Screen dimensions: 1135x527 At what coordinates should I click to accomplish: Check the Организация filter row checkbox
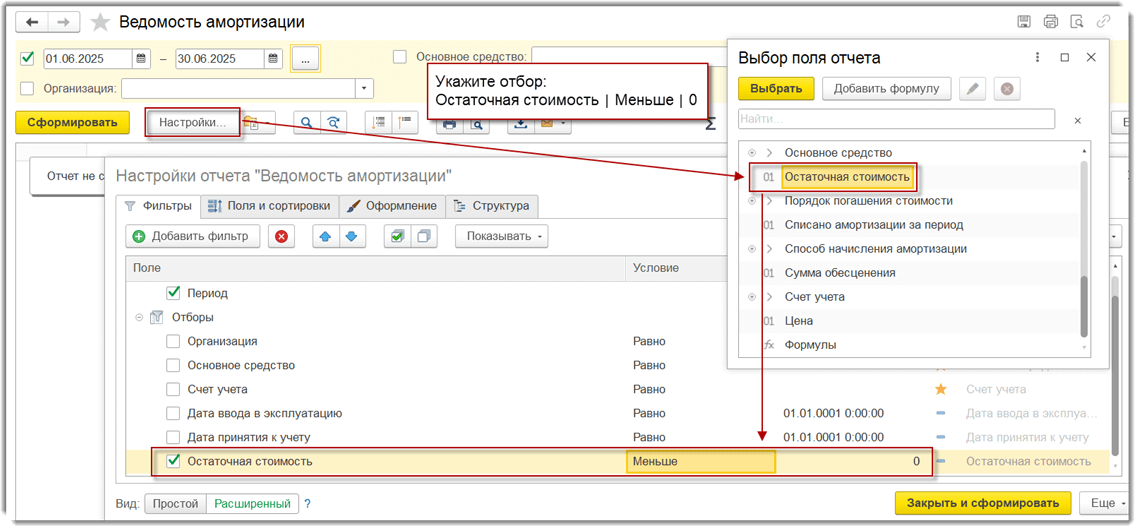[173, 341]
